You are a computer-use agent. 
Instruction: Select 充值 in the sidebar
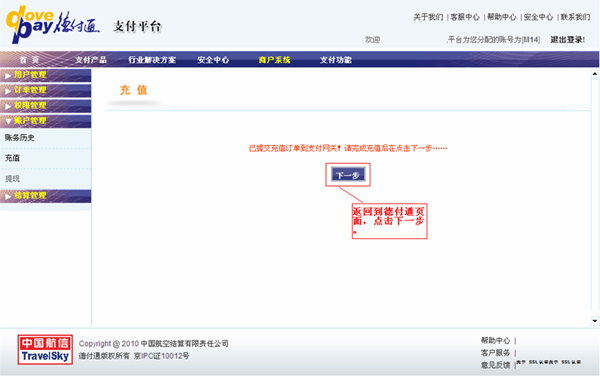tap(12, 158)
